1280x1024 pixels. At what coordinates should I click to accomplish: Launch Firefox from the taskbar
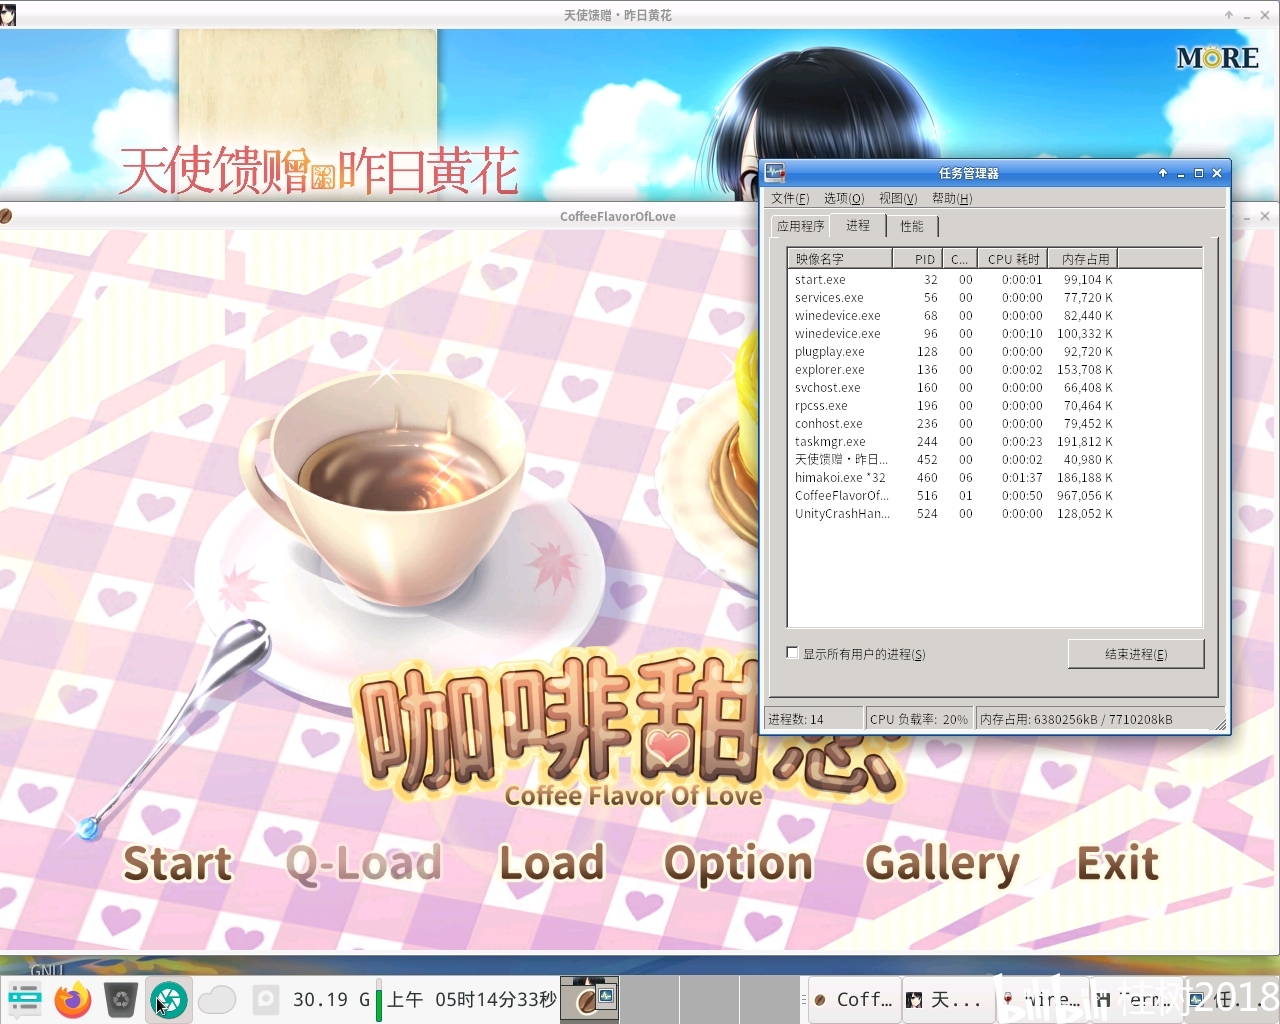point(72,999)
